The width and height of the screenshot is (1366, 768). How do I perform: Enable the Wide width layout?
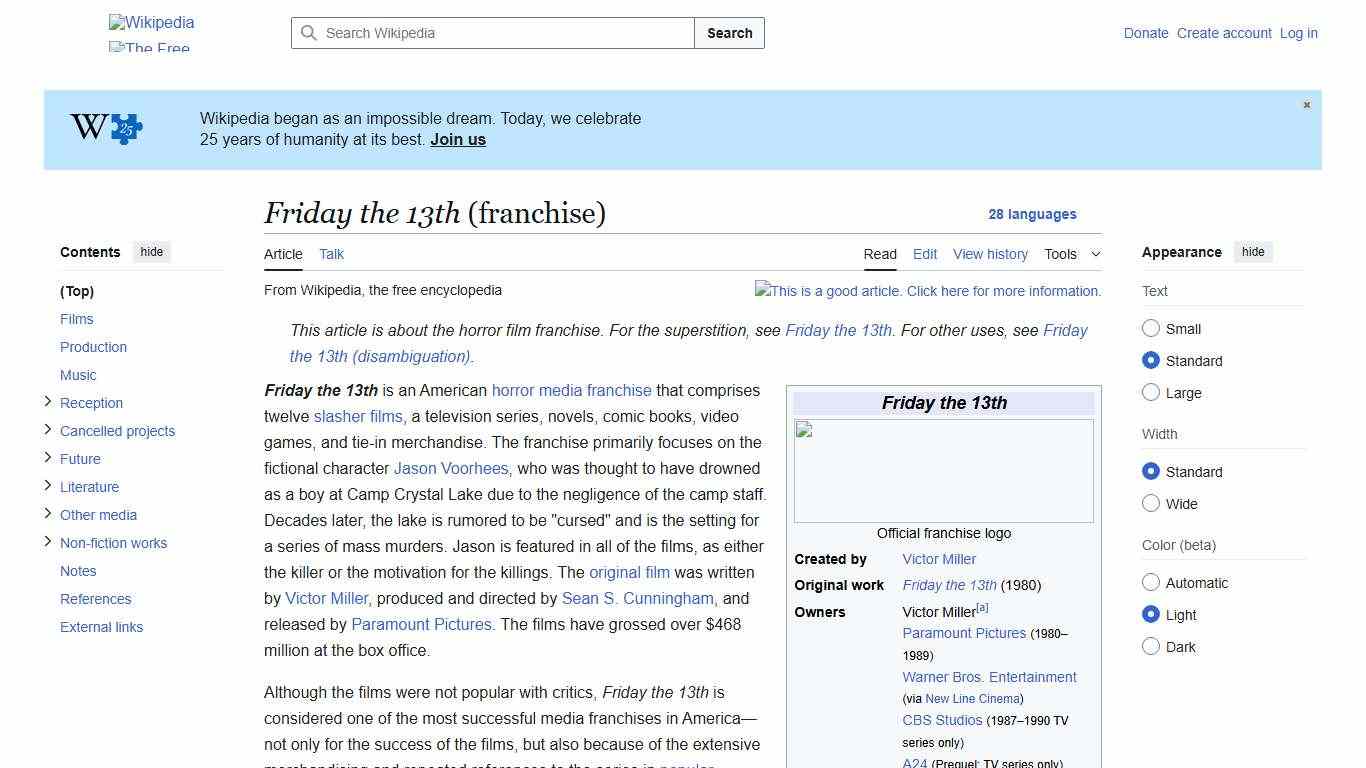(x=1151, y=504)
